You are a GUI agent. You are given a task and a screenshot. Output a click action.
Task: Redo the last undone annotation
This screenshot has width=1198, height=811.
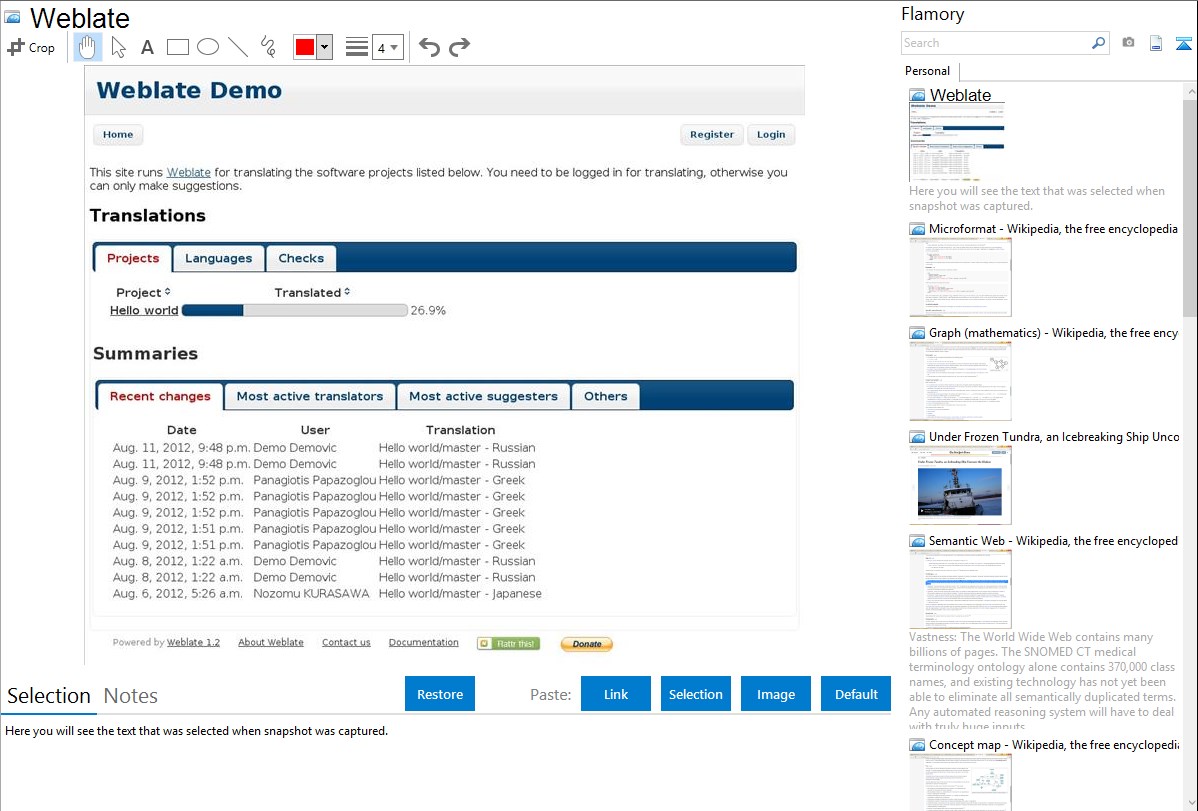point(459,47)
